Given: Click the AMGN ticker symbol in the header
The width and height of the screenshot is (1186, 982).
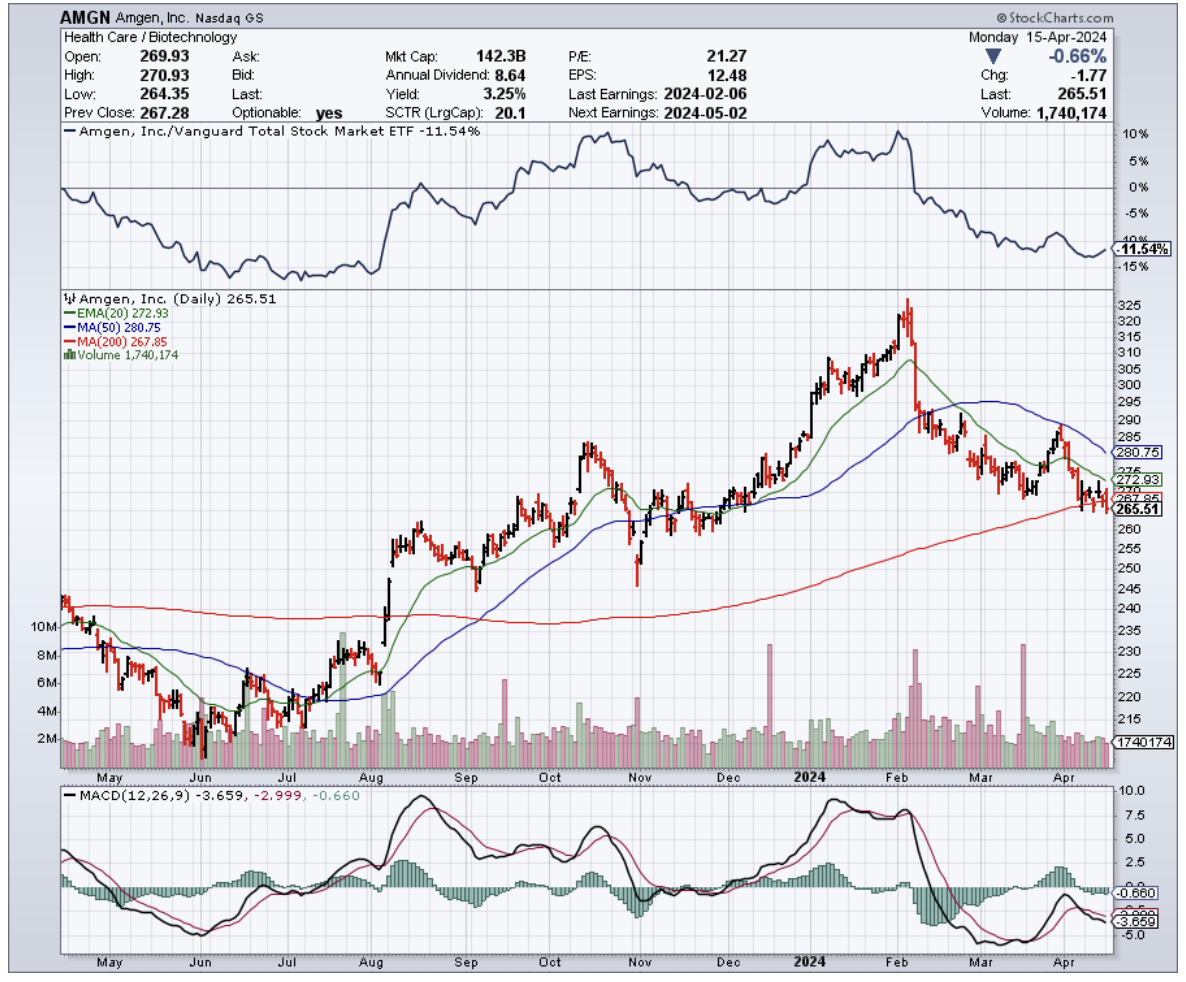Looking at the screenshot, I should 85,18.
